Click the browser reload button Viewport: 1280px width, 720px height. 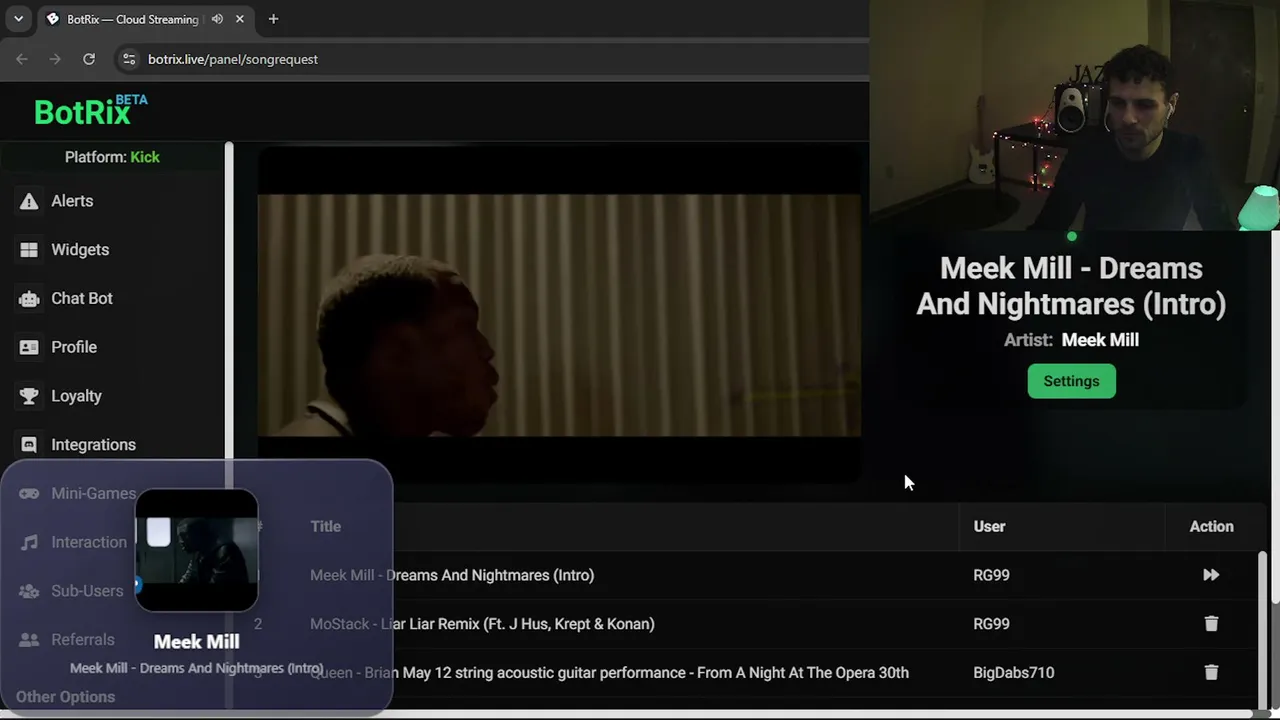(x=89, y=59)
